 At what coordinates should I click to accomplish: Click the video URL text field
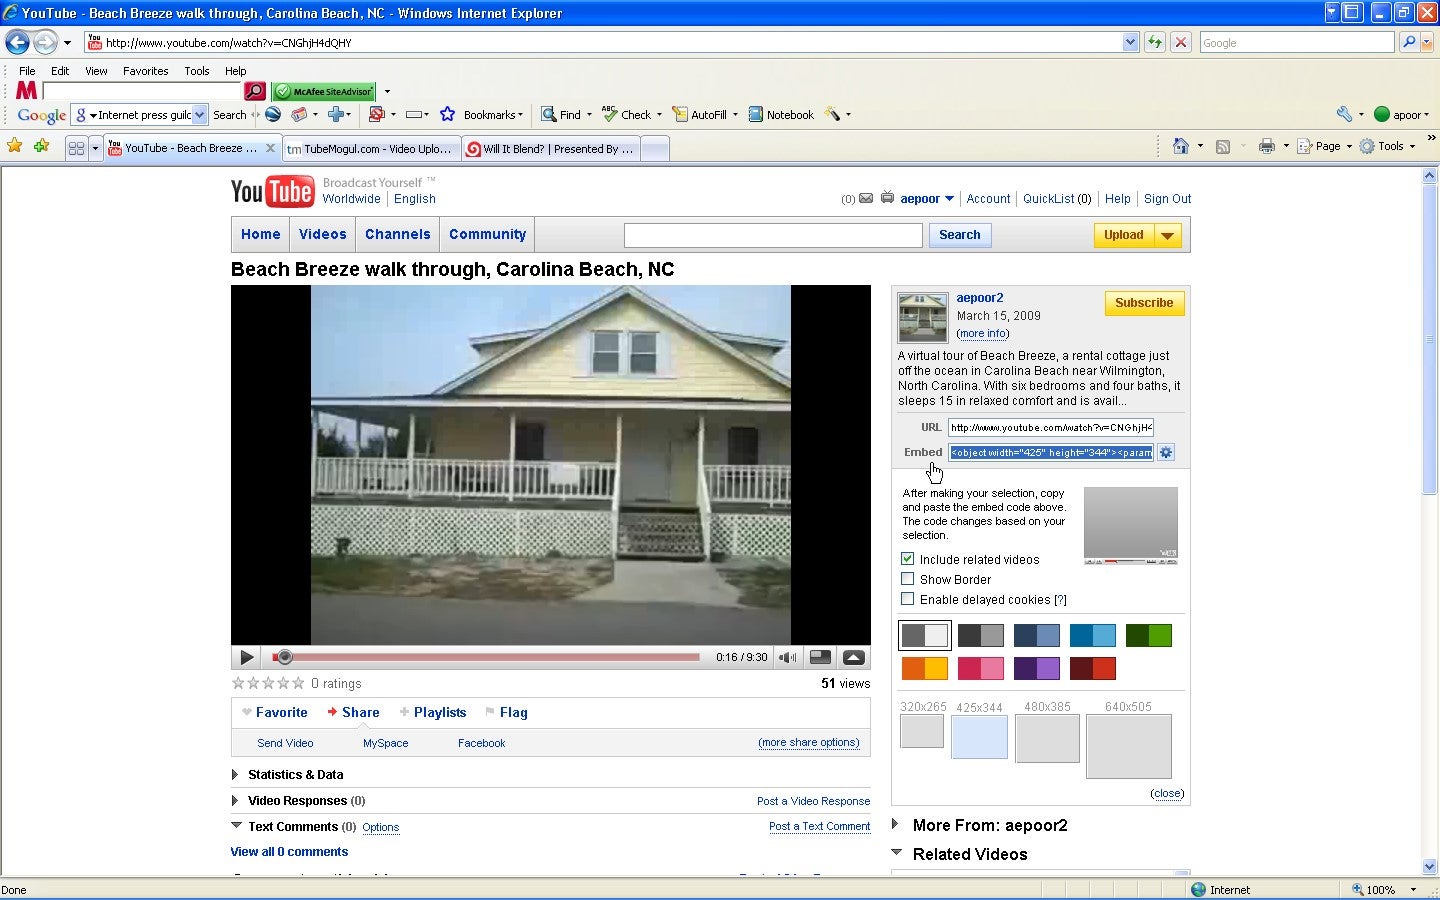(x=1051, y=427)
